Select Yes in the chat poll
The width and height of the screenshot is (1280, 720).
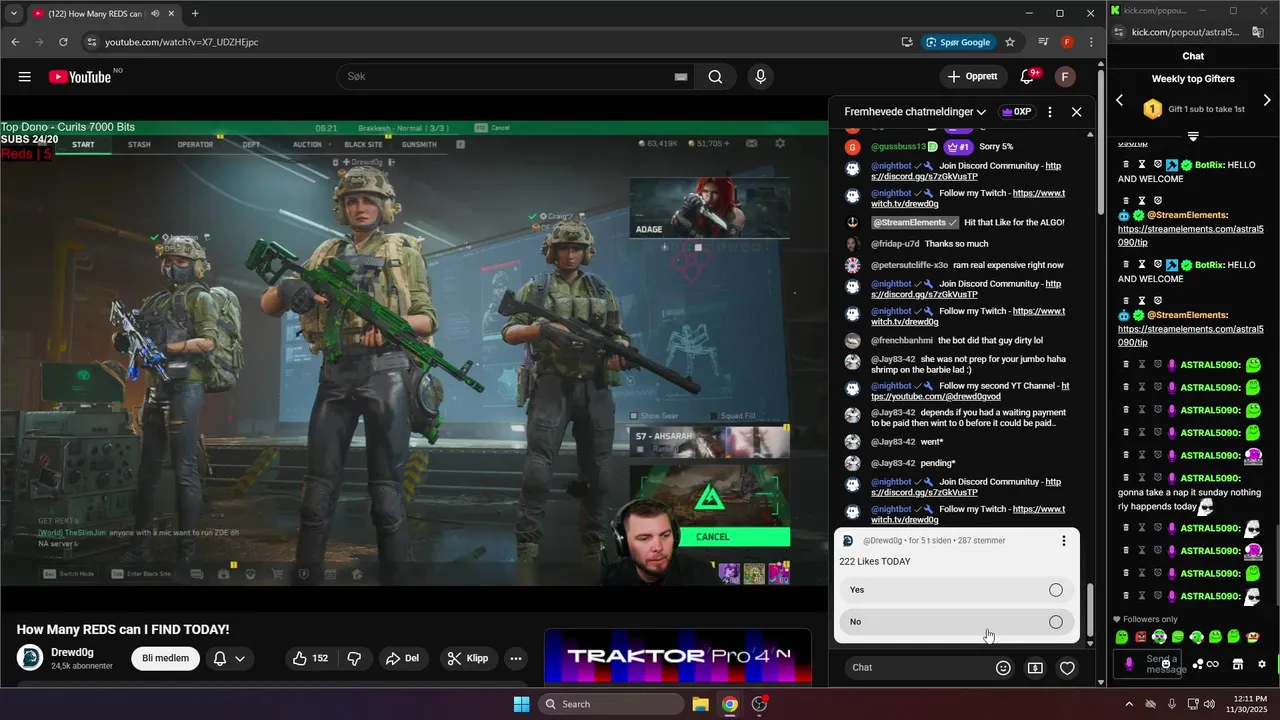point(956,590)
